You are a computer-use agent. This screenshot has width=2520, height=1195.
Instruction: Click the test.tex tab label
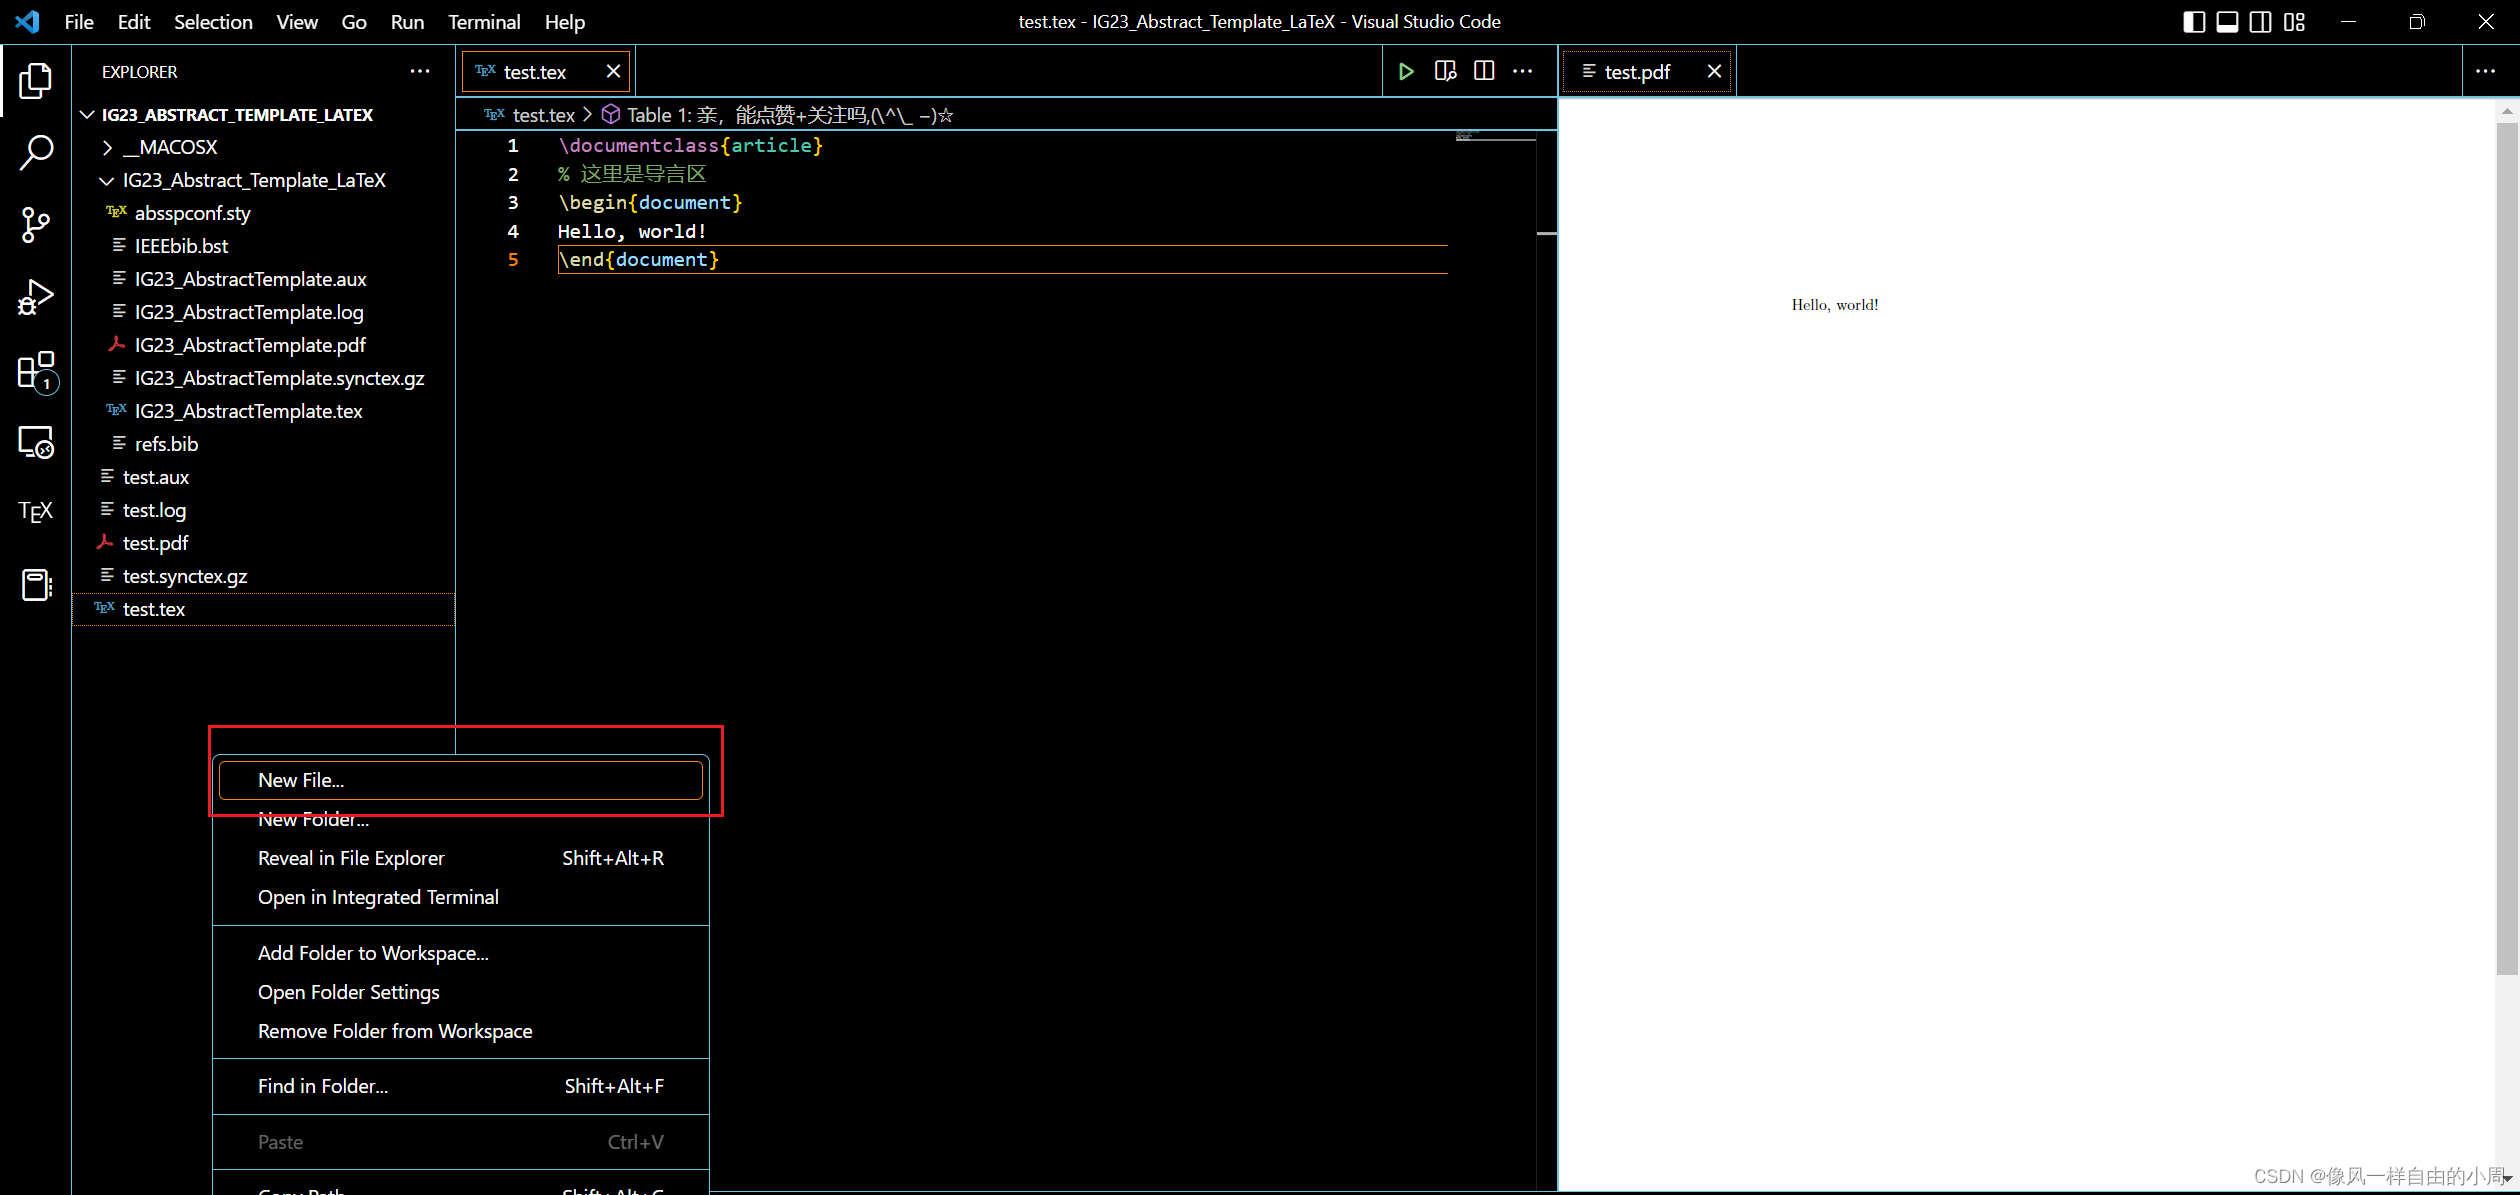(537, 71)
